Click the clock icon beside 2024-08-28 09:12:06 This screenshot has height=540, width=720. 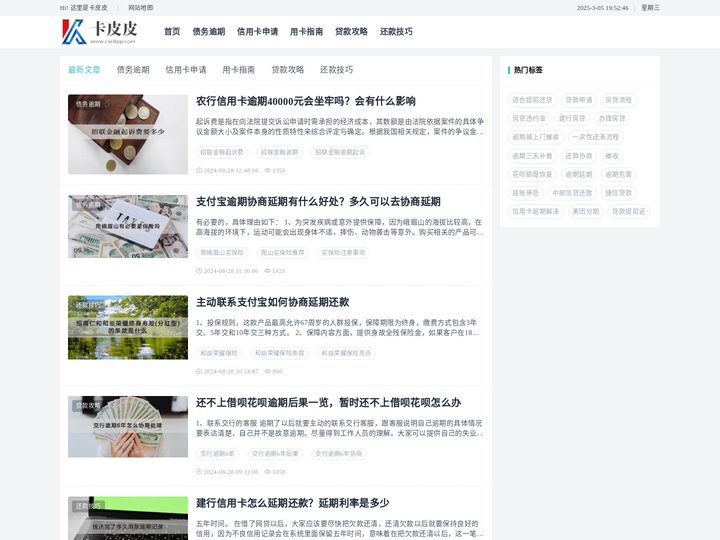click(x=199, y=472)
